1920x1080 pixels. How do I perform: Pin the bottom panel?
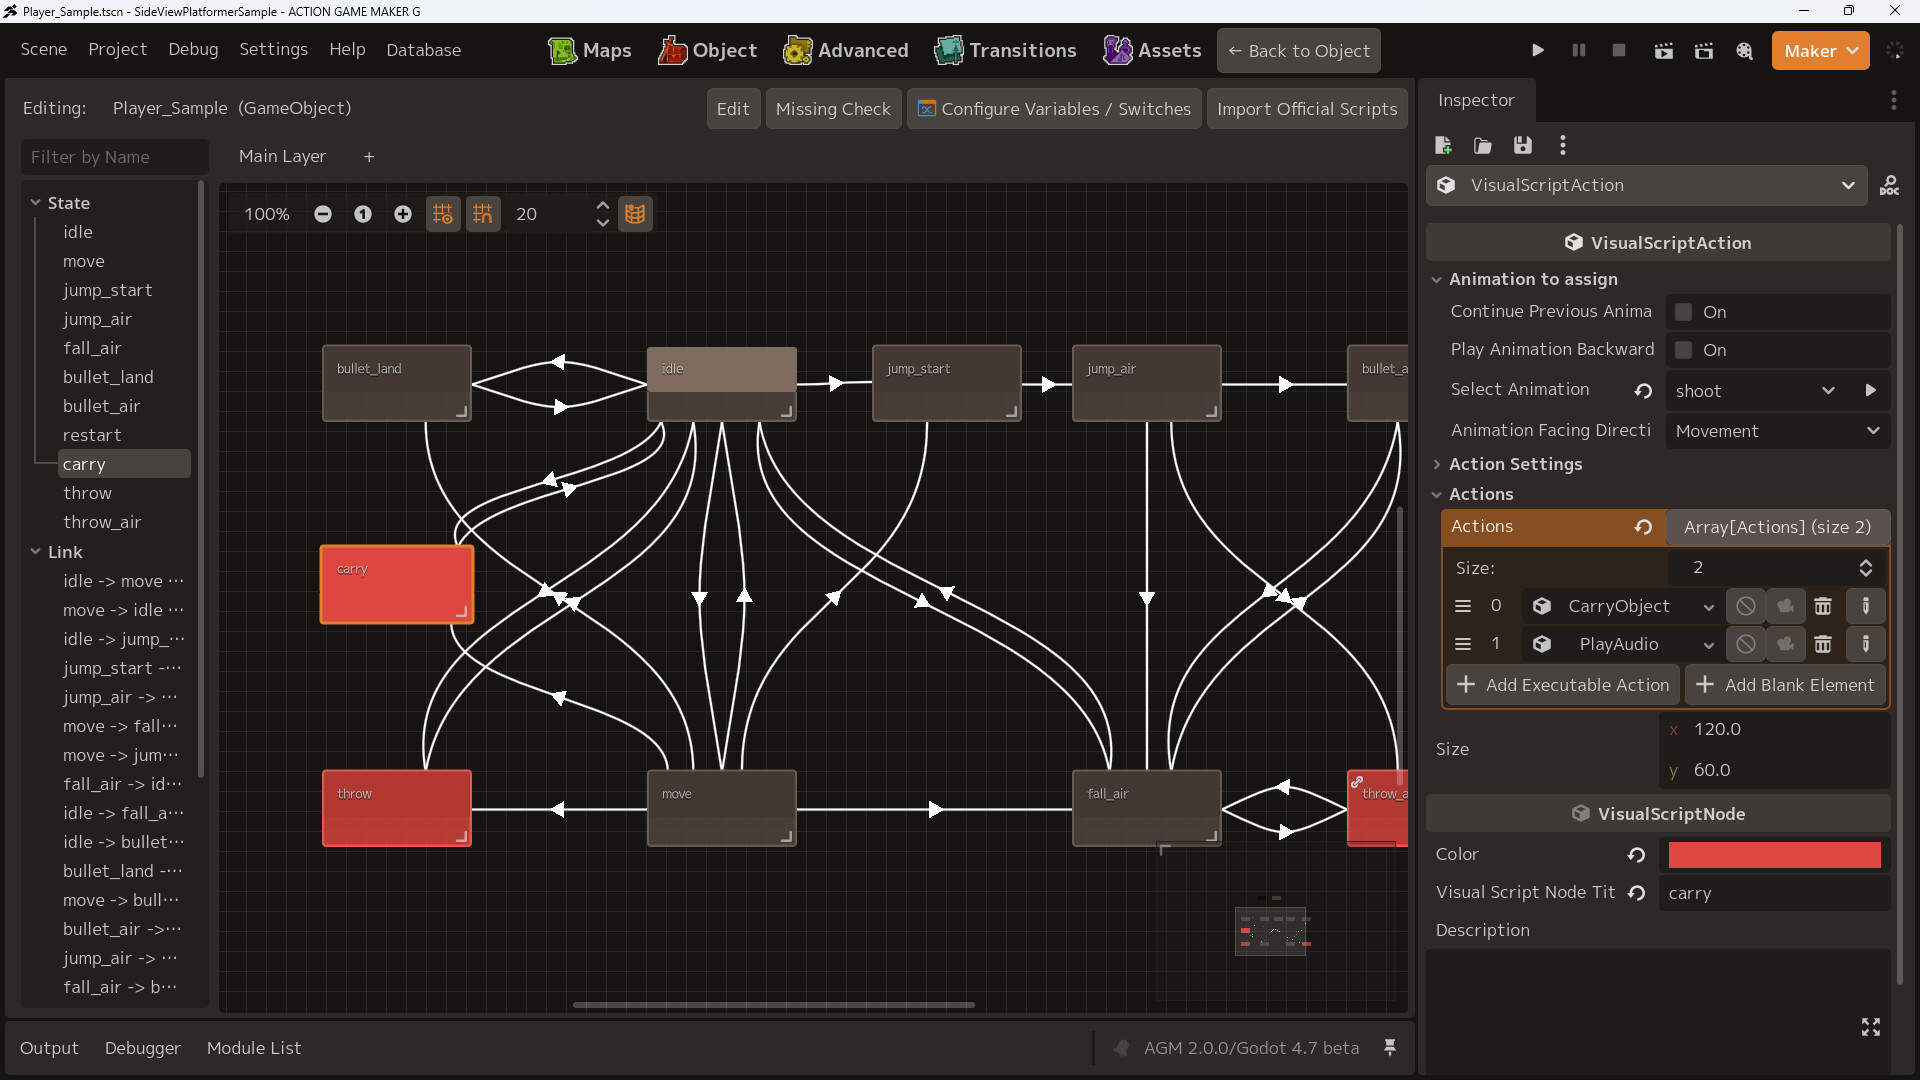click(x=1390, y=1047)
